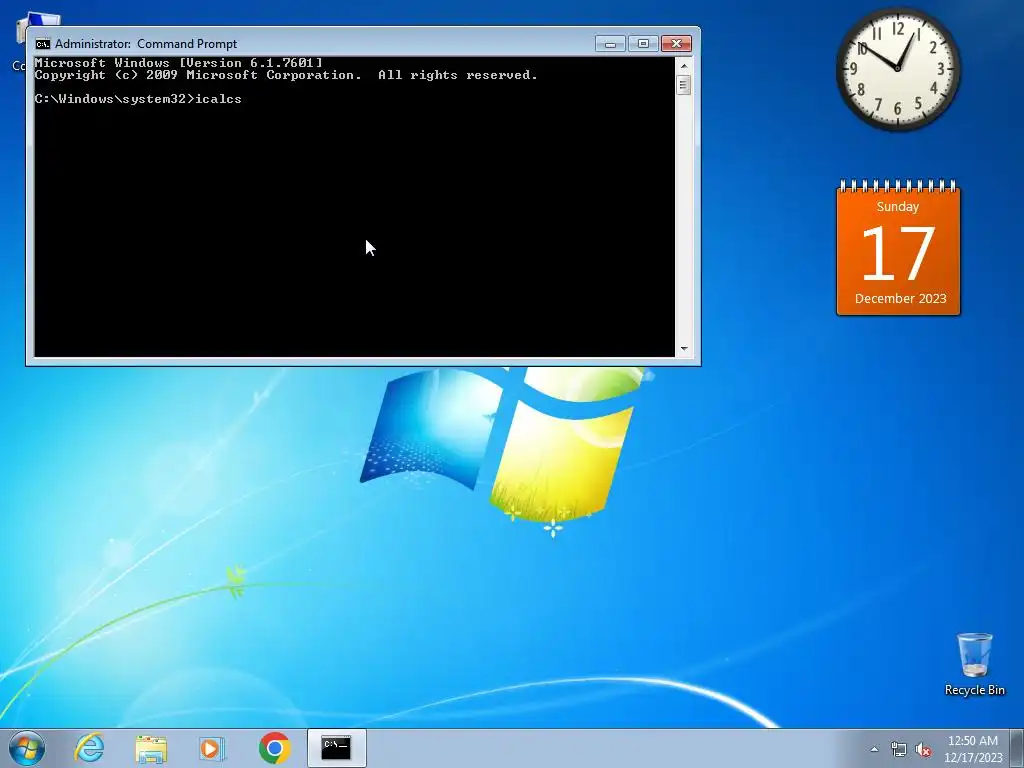1024x768 pixels.
Task: Click the muted volume tray icon
Action: click(923, 750)
